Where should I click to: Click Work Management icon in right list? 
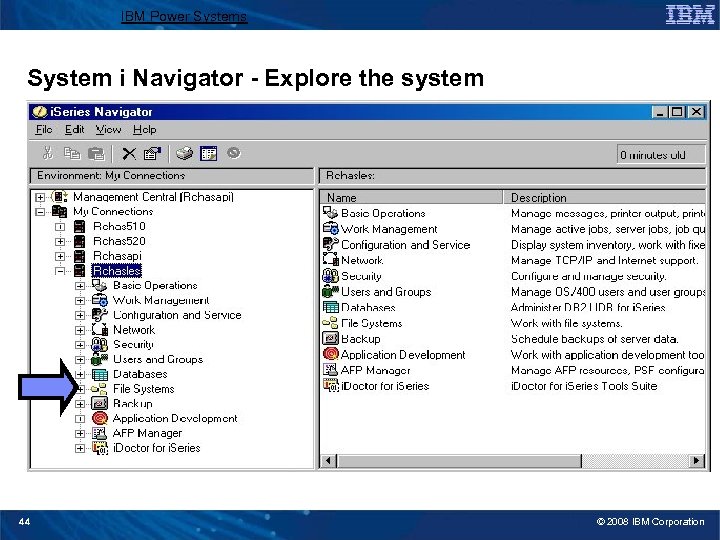coord(330,228)
